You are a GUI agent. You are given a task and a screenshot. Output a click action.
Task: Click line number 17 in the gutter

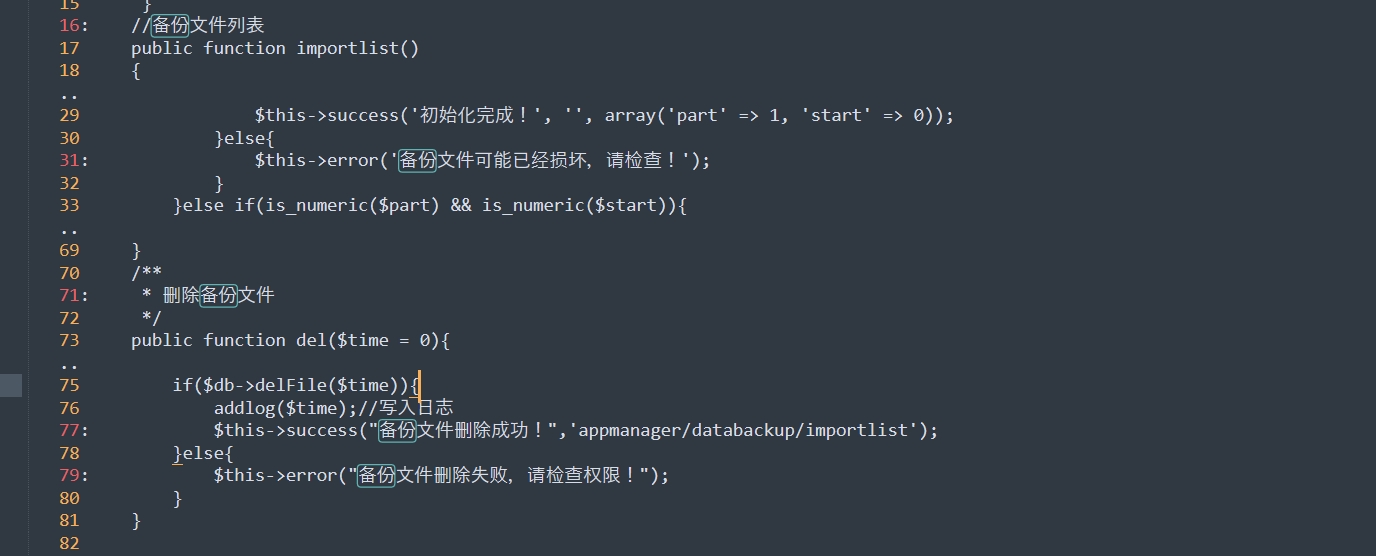69,48
